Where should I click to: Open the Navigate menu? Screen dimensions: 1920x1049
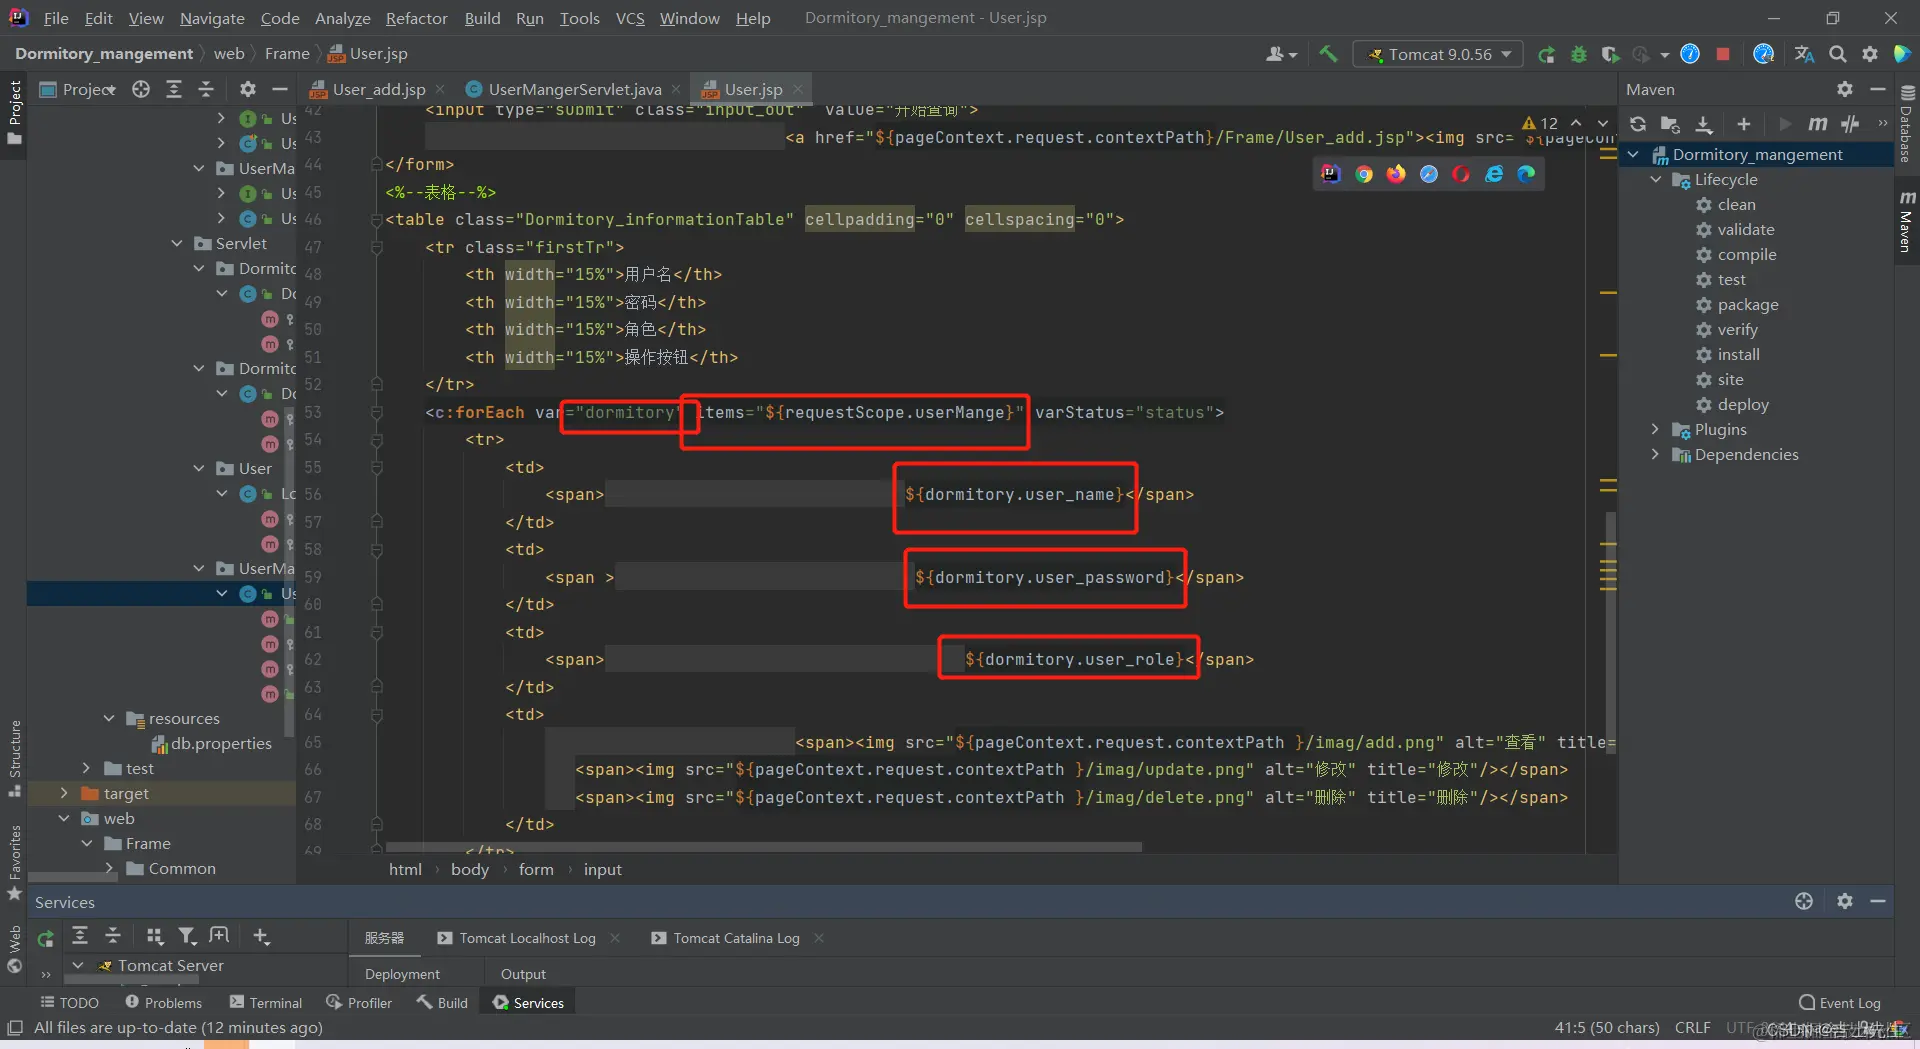coord(212,18)
